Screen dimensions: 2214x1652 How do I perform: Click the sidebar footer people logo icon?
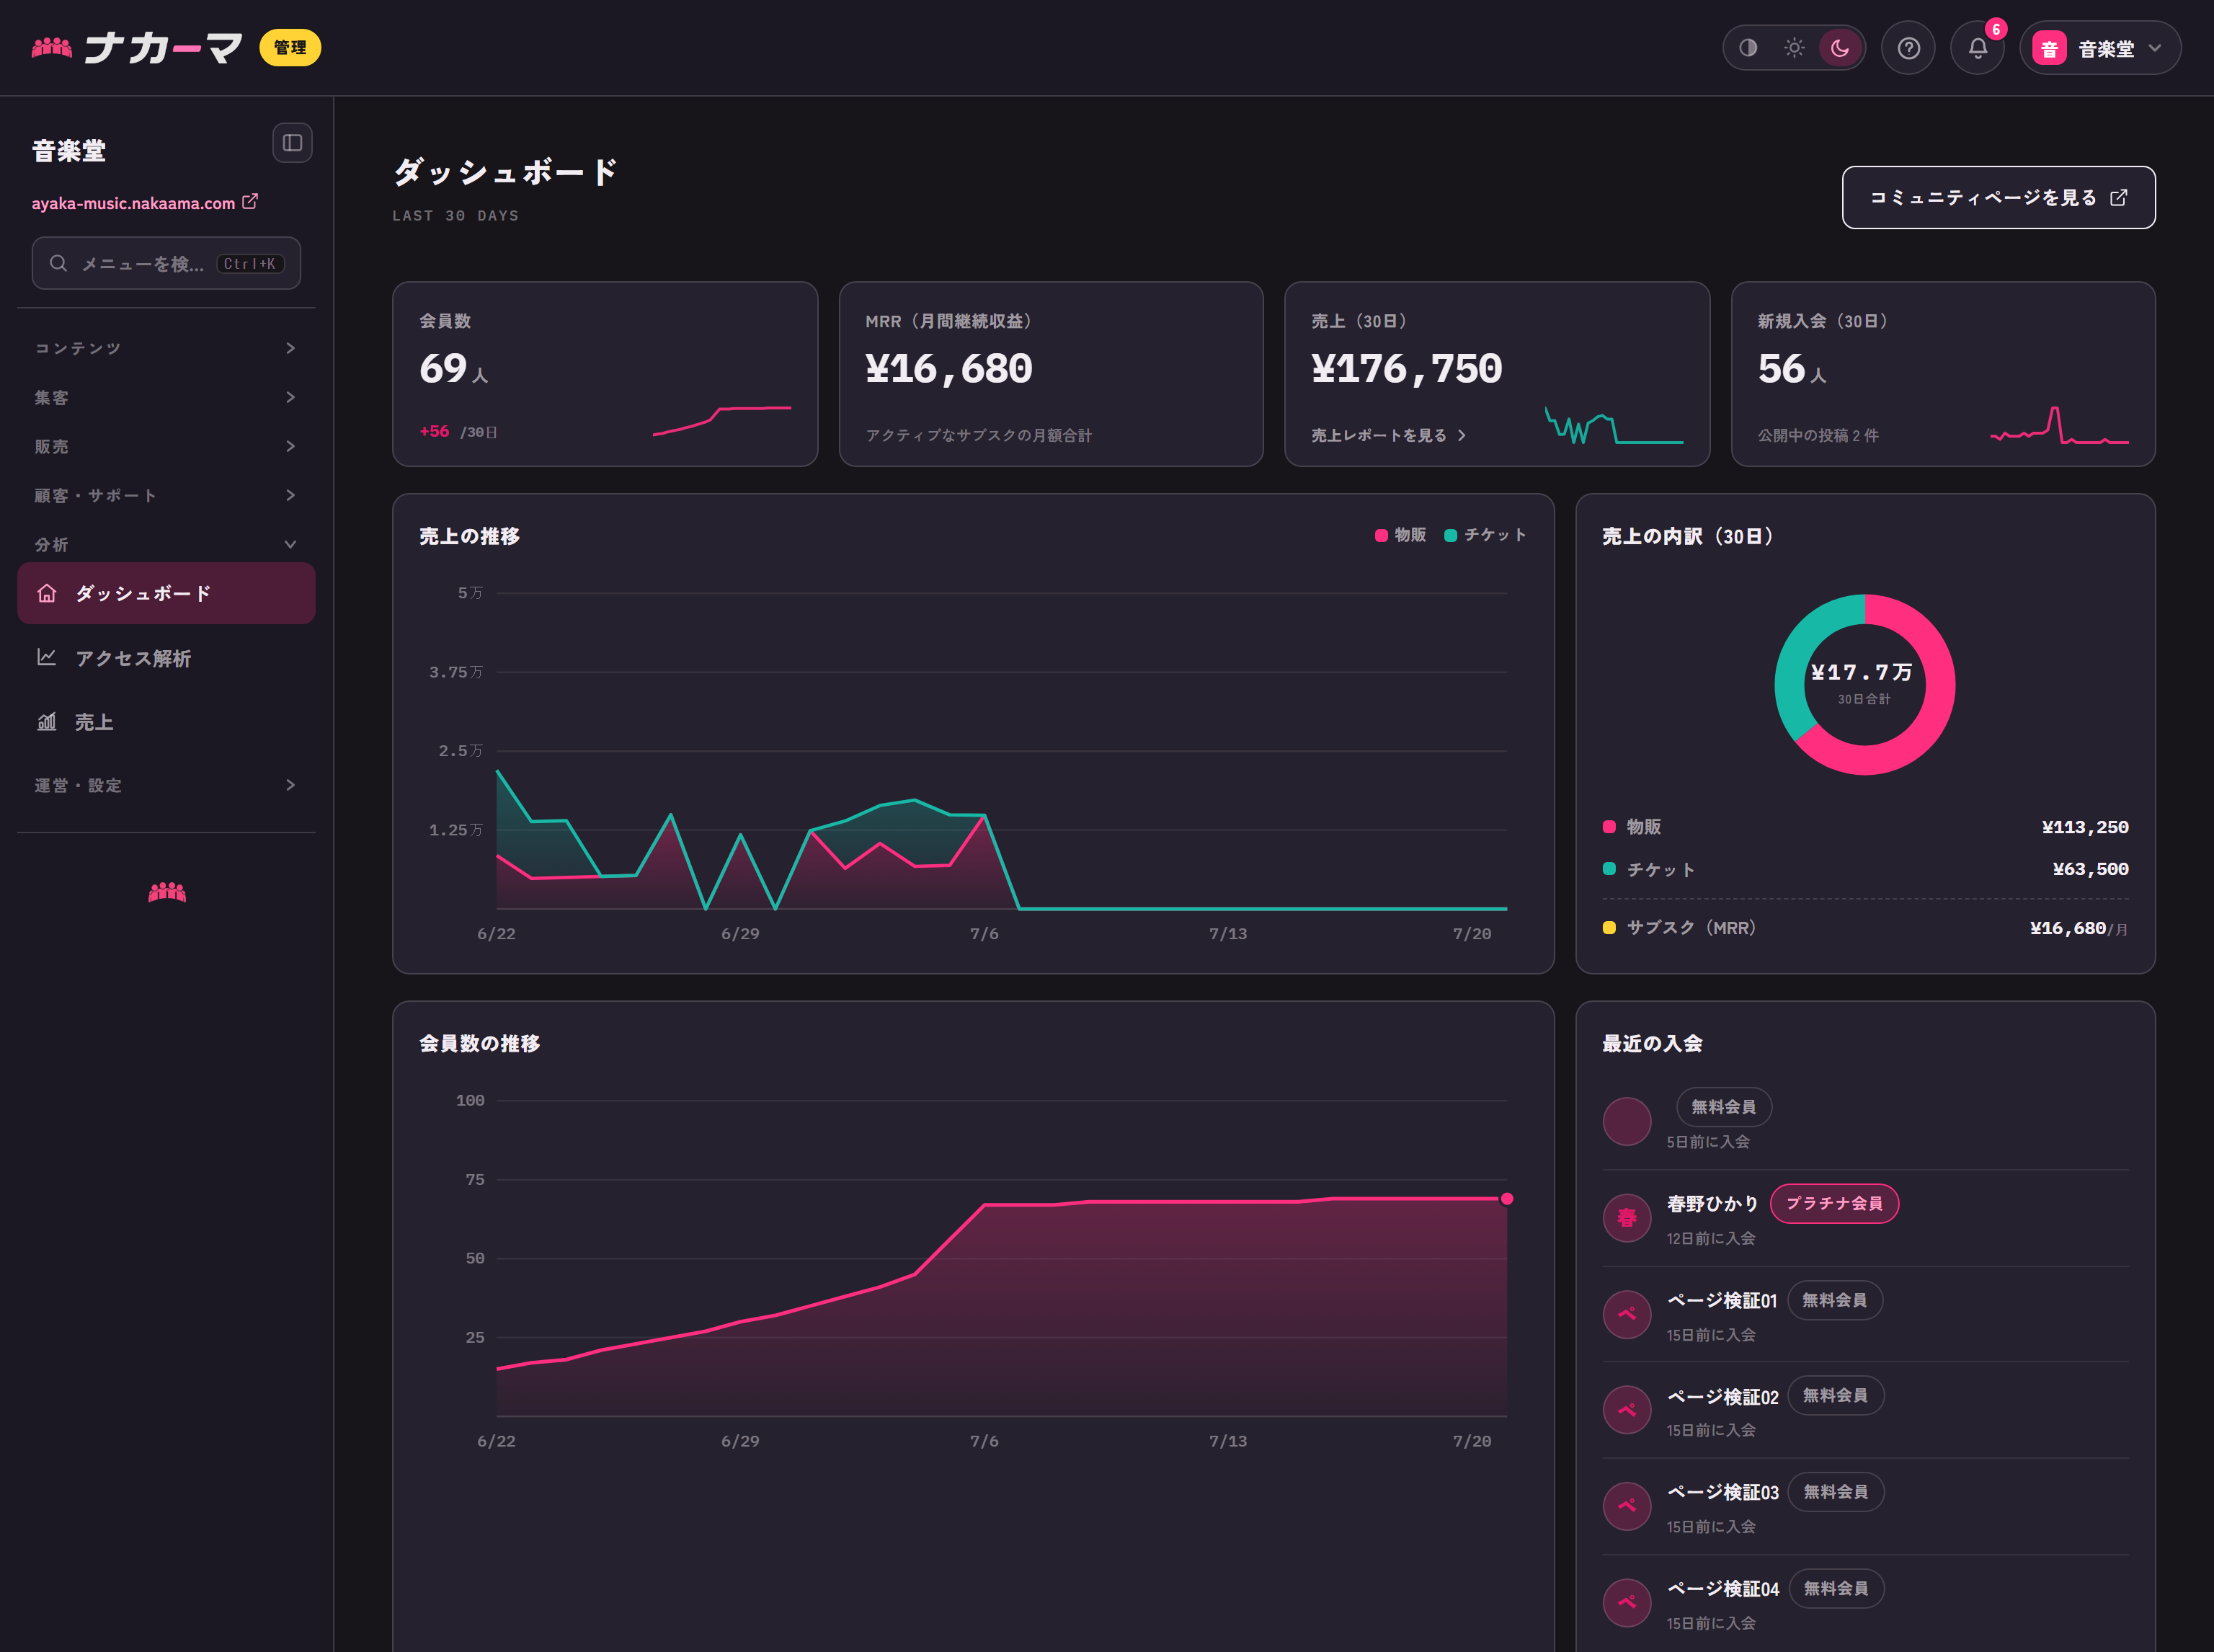pos(167,892)
